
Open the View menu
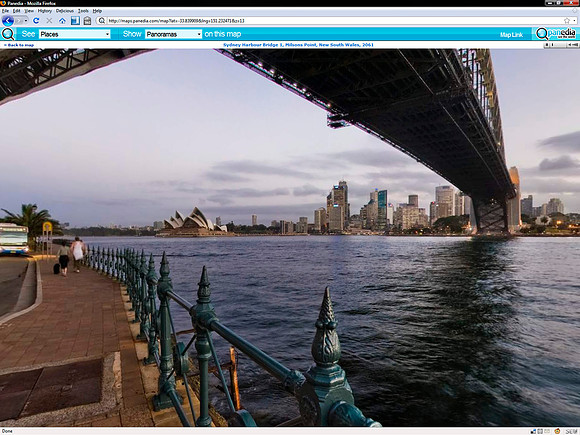point(29,11)
